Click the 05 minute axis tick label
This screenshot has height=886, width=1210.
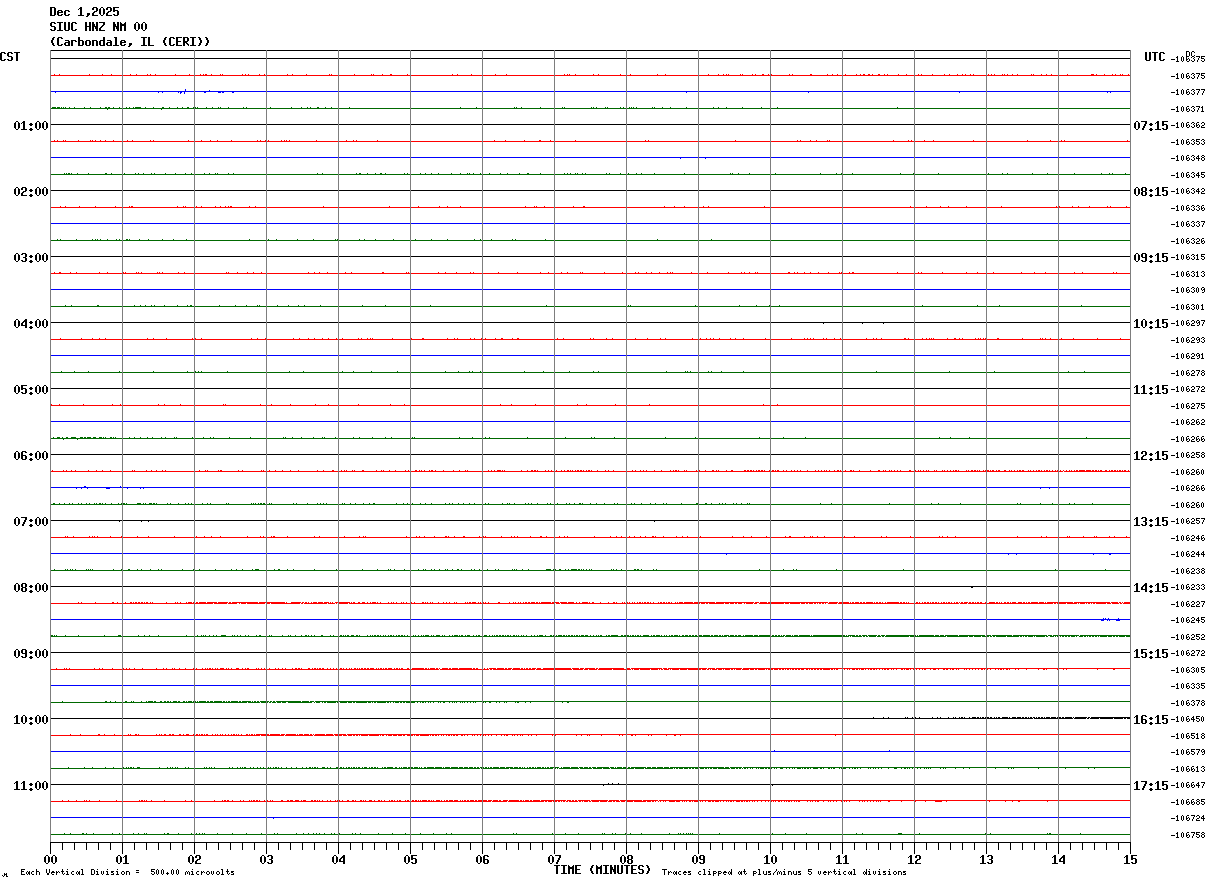411,859
